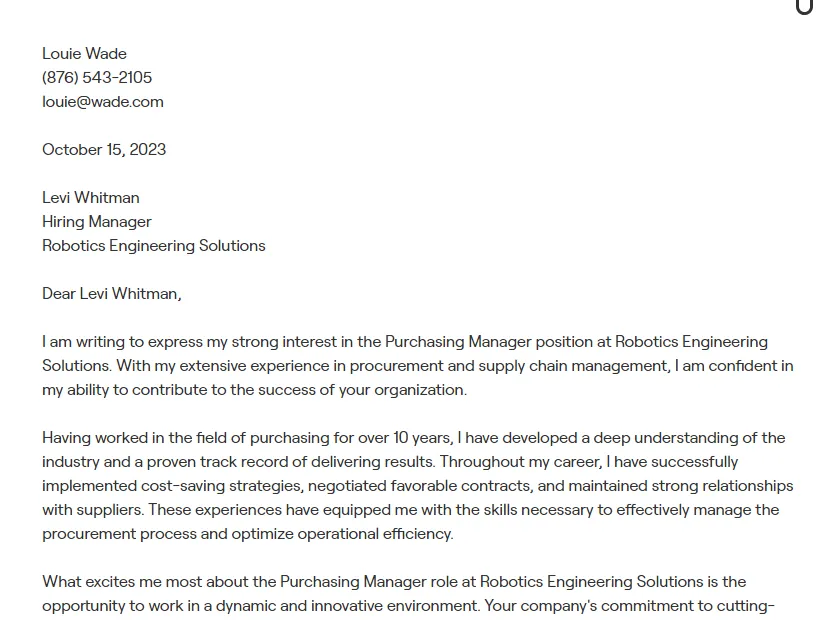The width and height of the screenshot is (836, 620).
Task: Click the phone number (876) 543-2105
Action: tap(97, 78)
